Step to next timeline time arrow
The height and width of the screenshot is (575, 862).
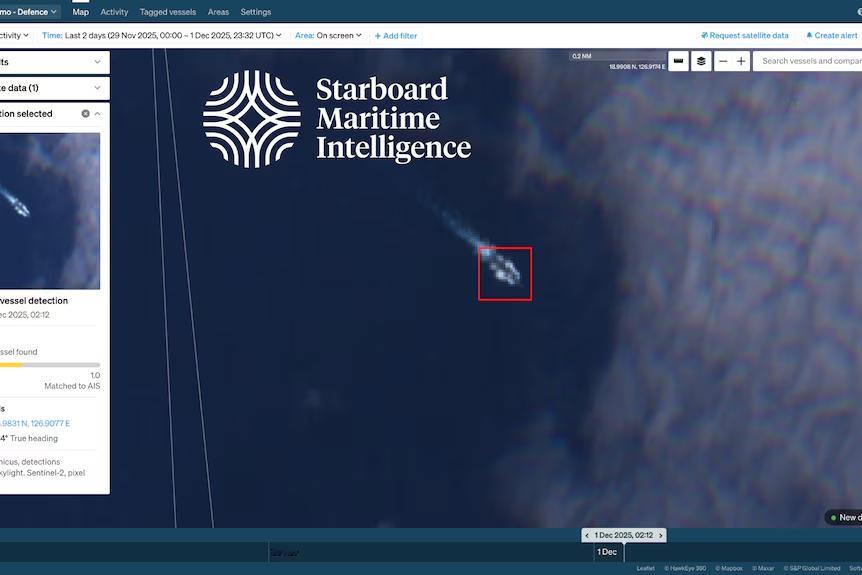click(661, 535)
